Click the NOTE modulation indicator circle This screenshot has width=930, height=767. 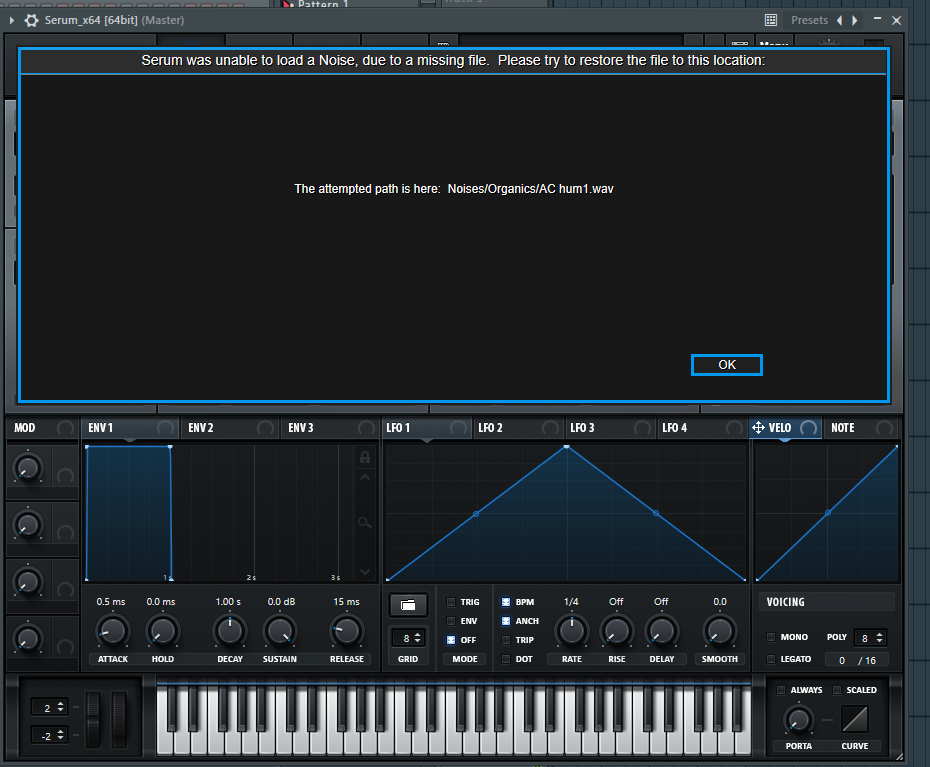click(x=884, y=428)
